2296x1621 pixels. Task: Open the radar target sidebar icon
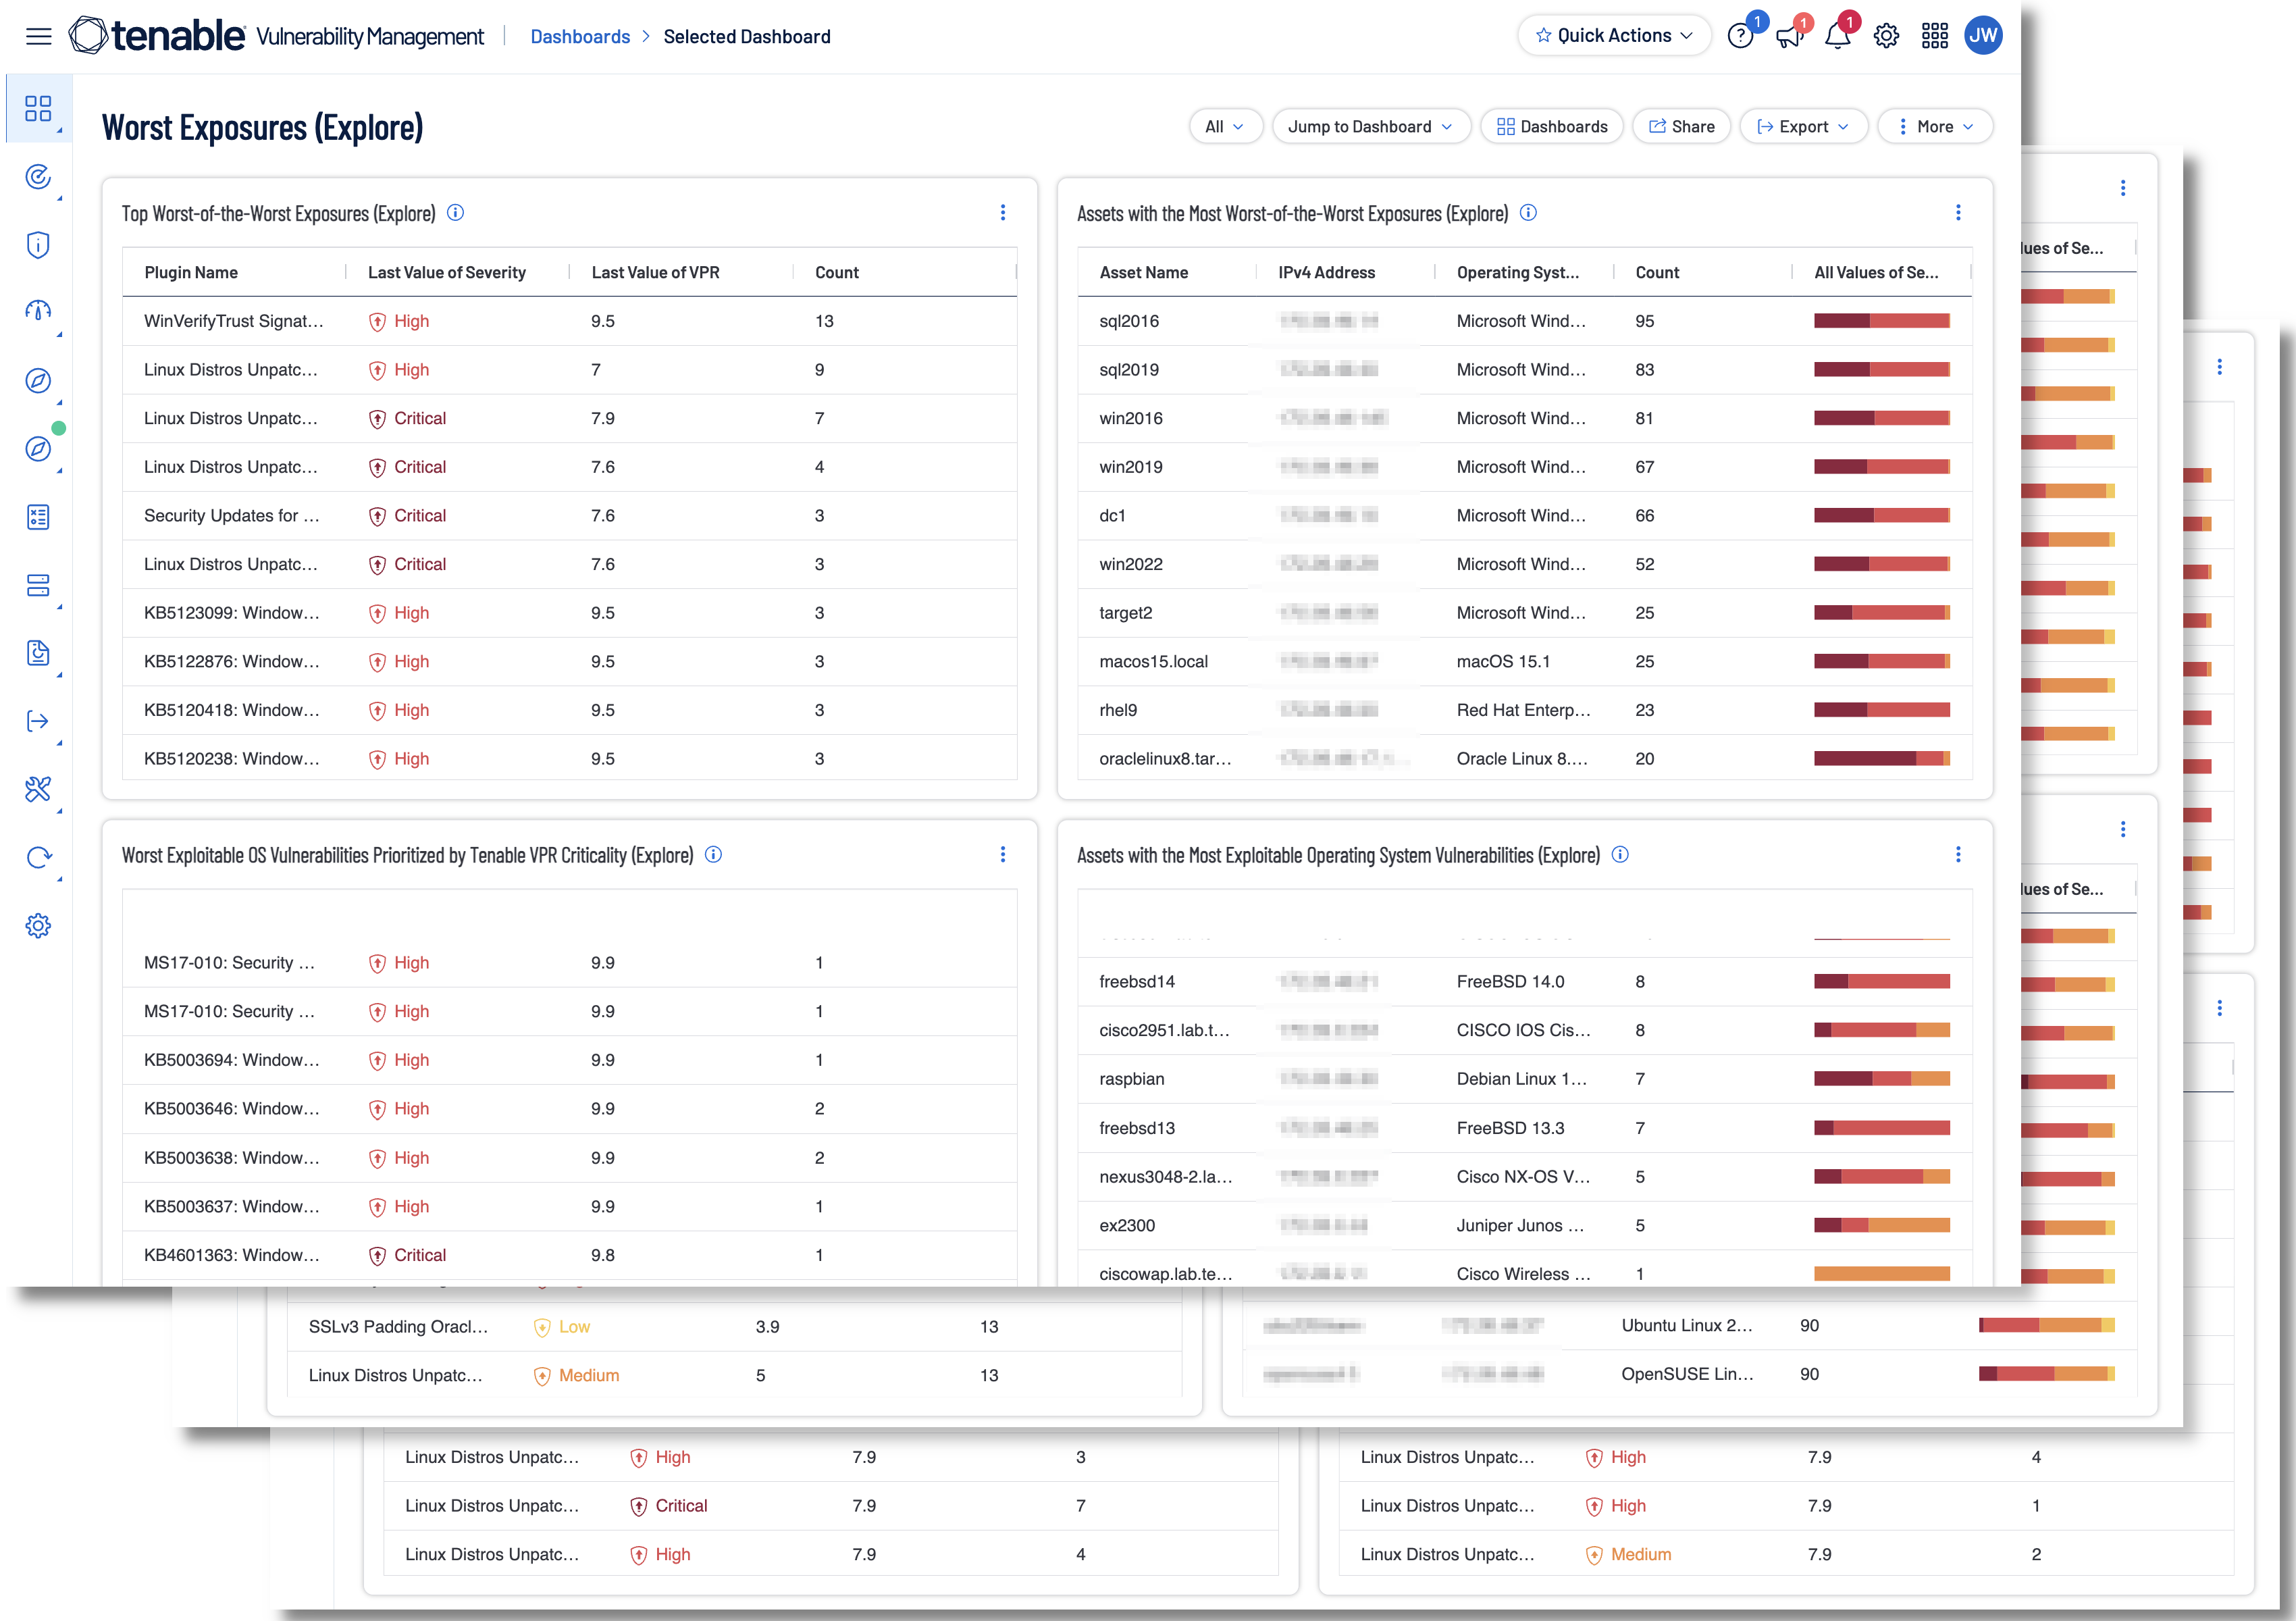[x=38, y=177]
